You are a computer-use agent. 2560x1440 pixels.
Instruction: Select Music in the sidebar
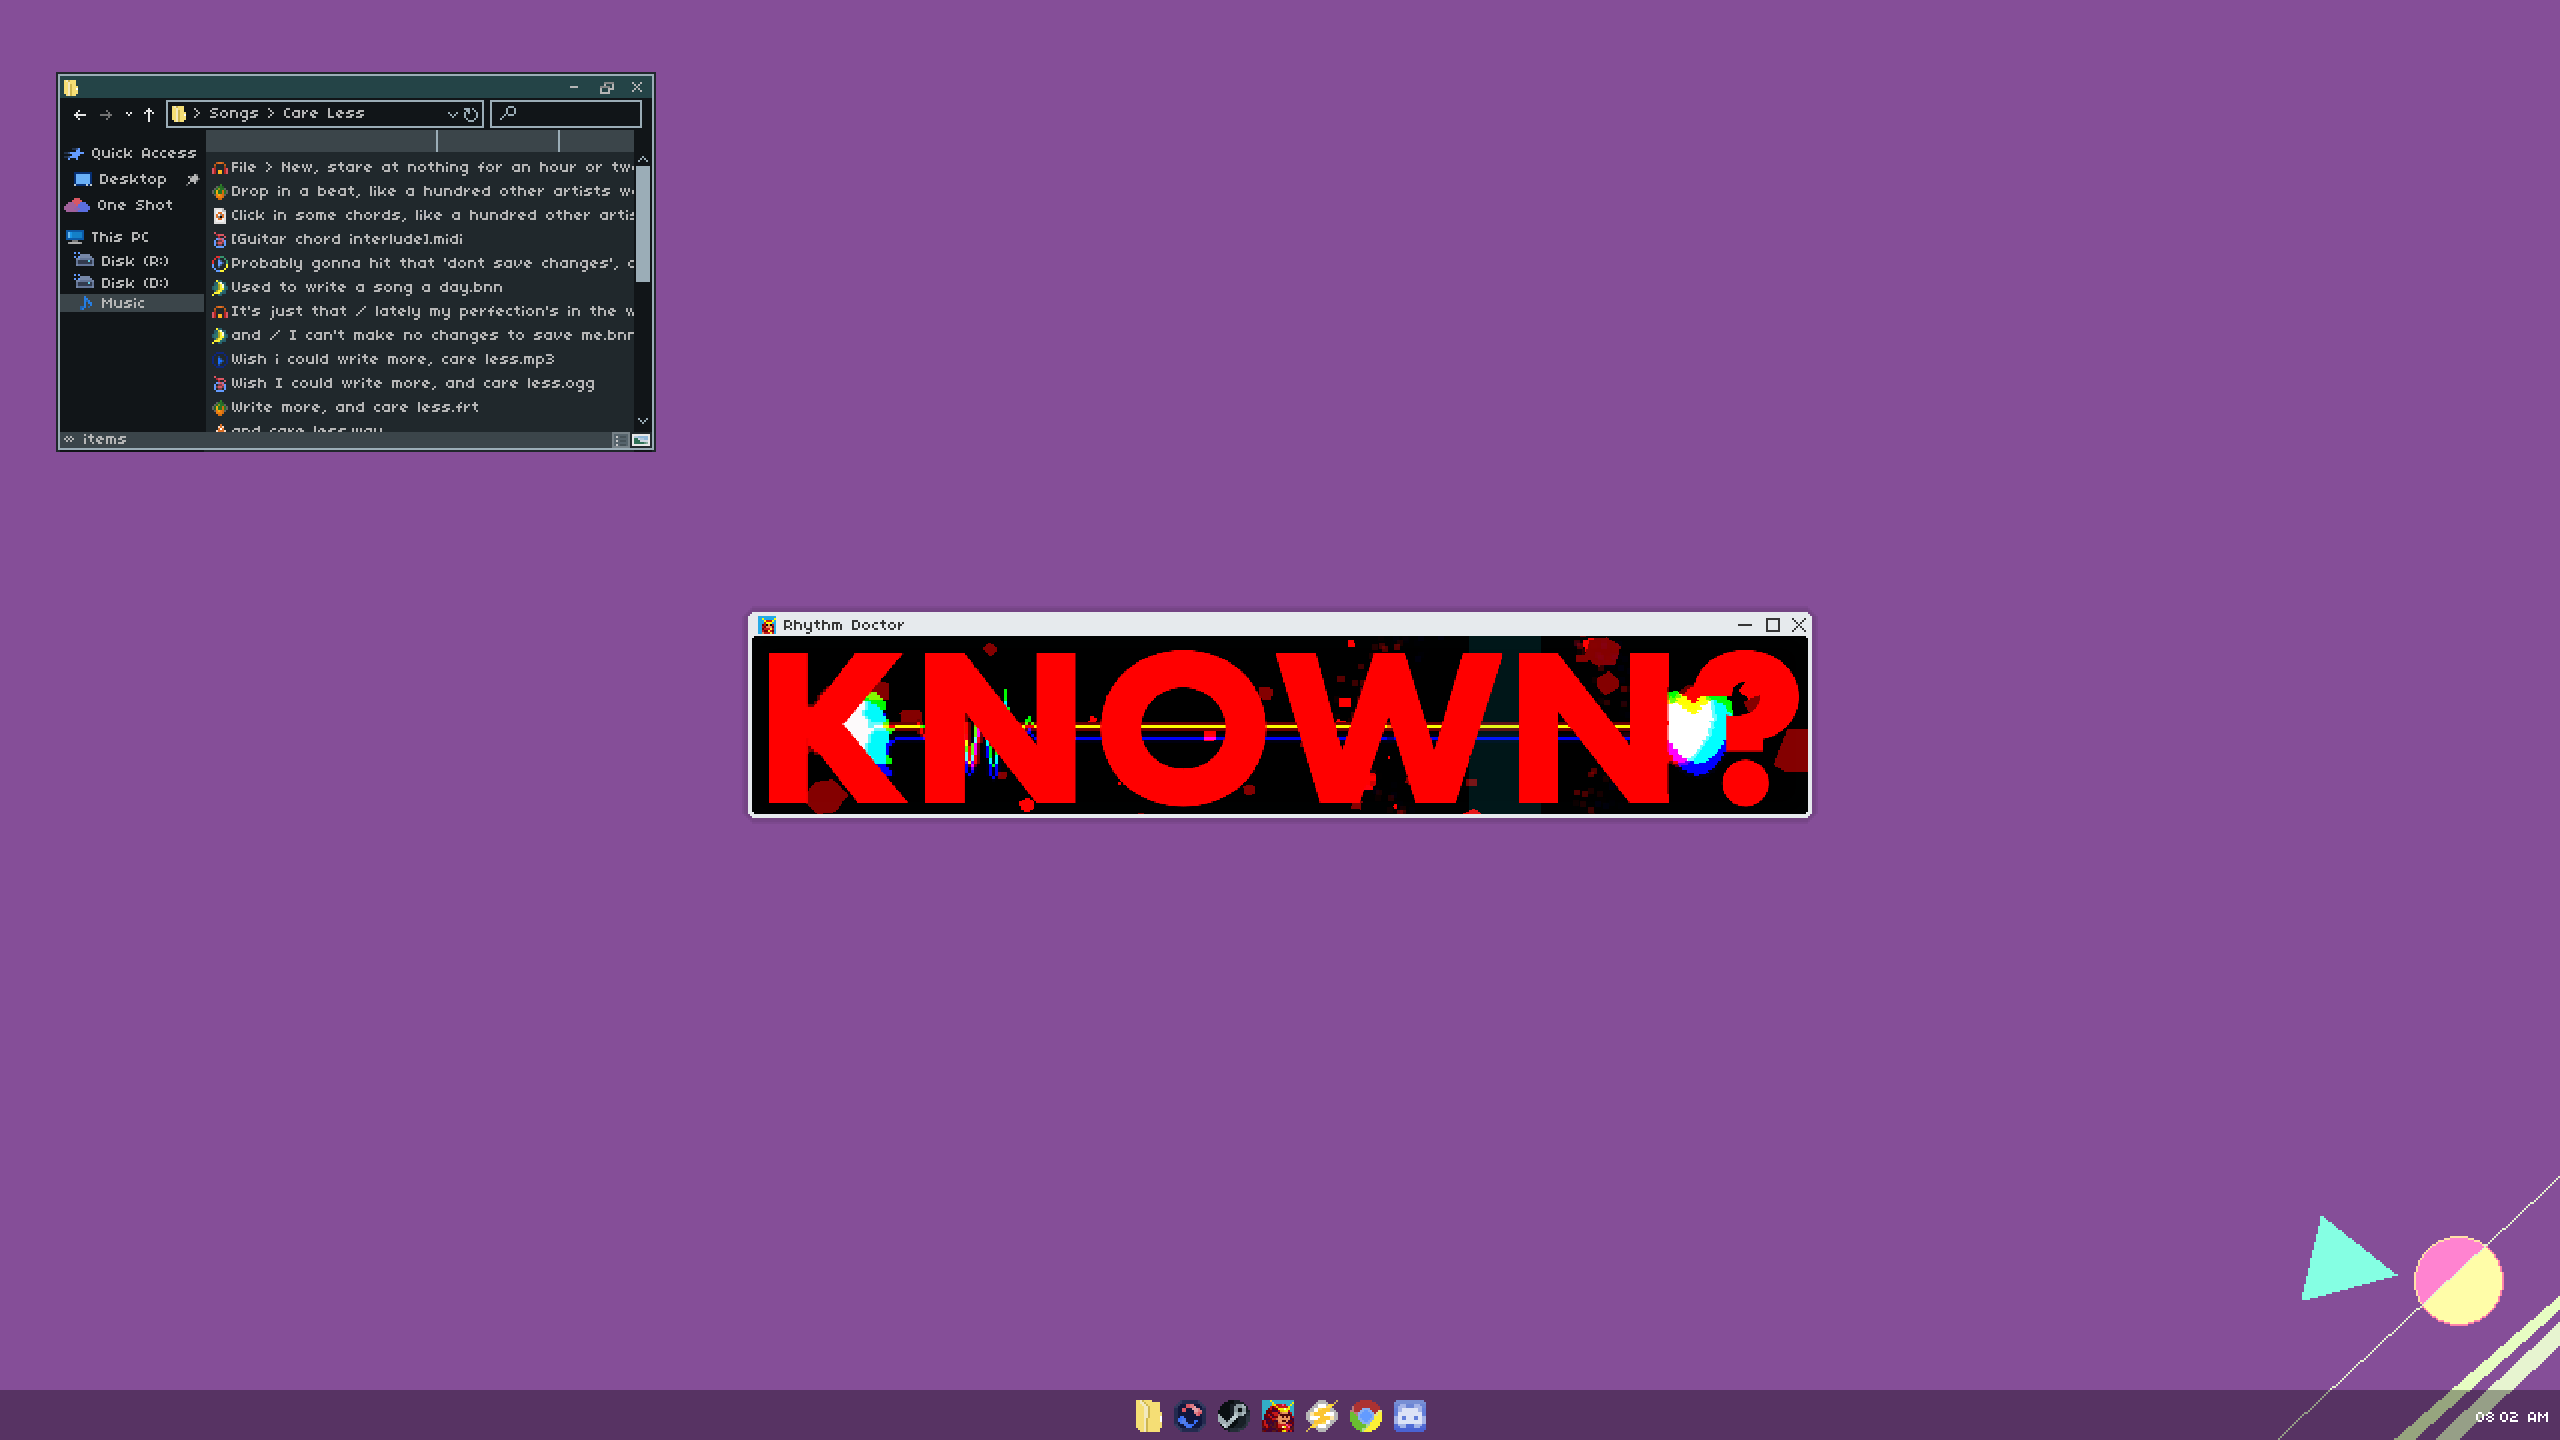(x=122, y=303)
